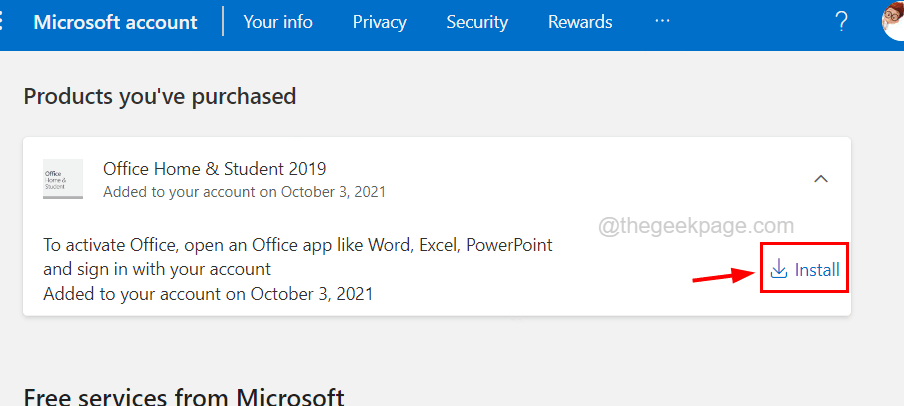Collapse the Office Home & Student 2019 card

point(821,179)
